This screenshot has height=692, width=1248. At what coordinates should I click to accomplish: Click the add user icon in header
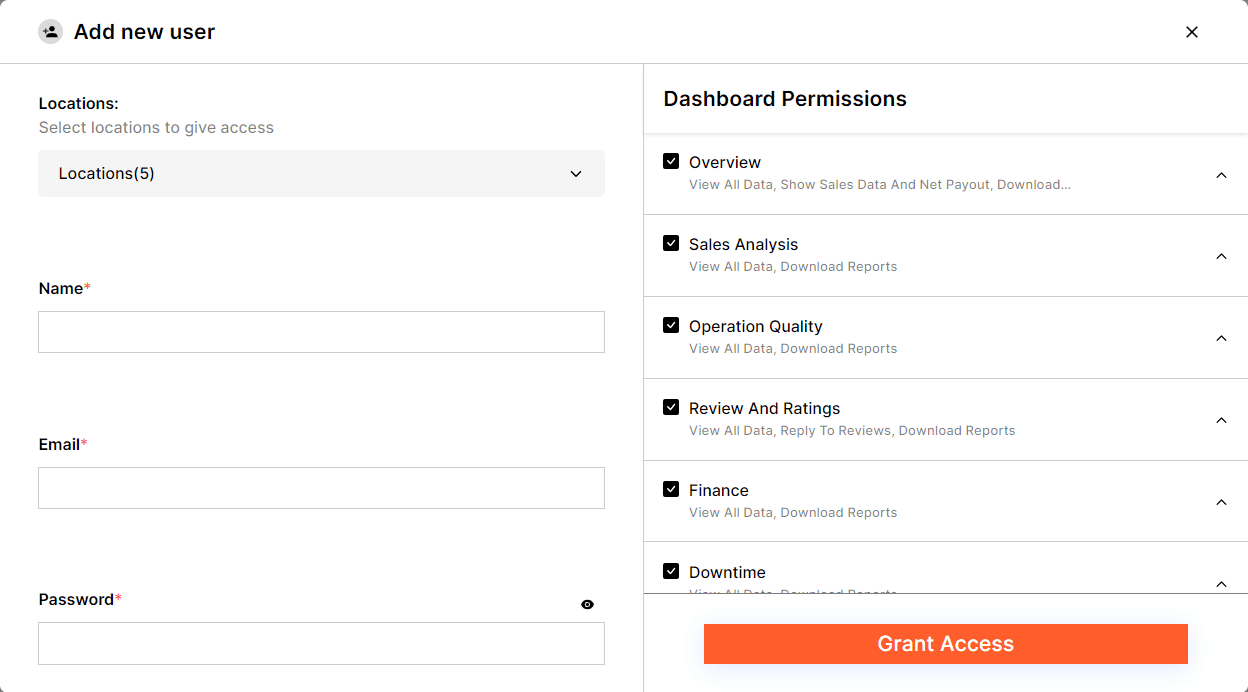pos(50,32)
